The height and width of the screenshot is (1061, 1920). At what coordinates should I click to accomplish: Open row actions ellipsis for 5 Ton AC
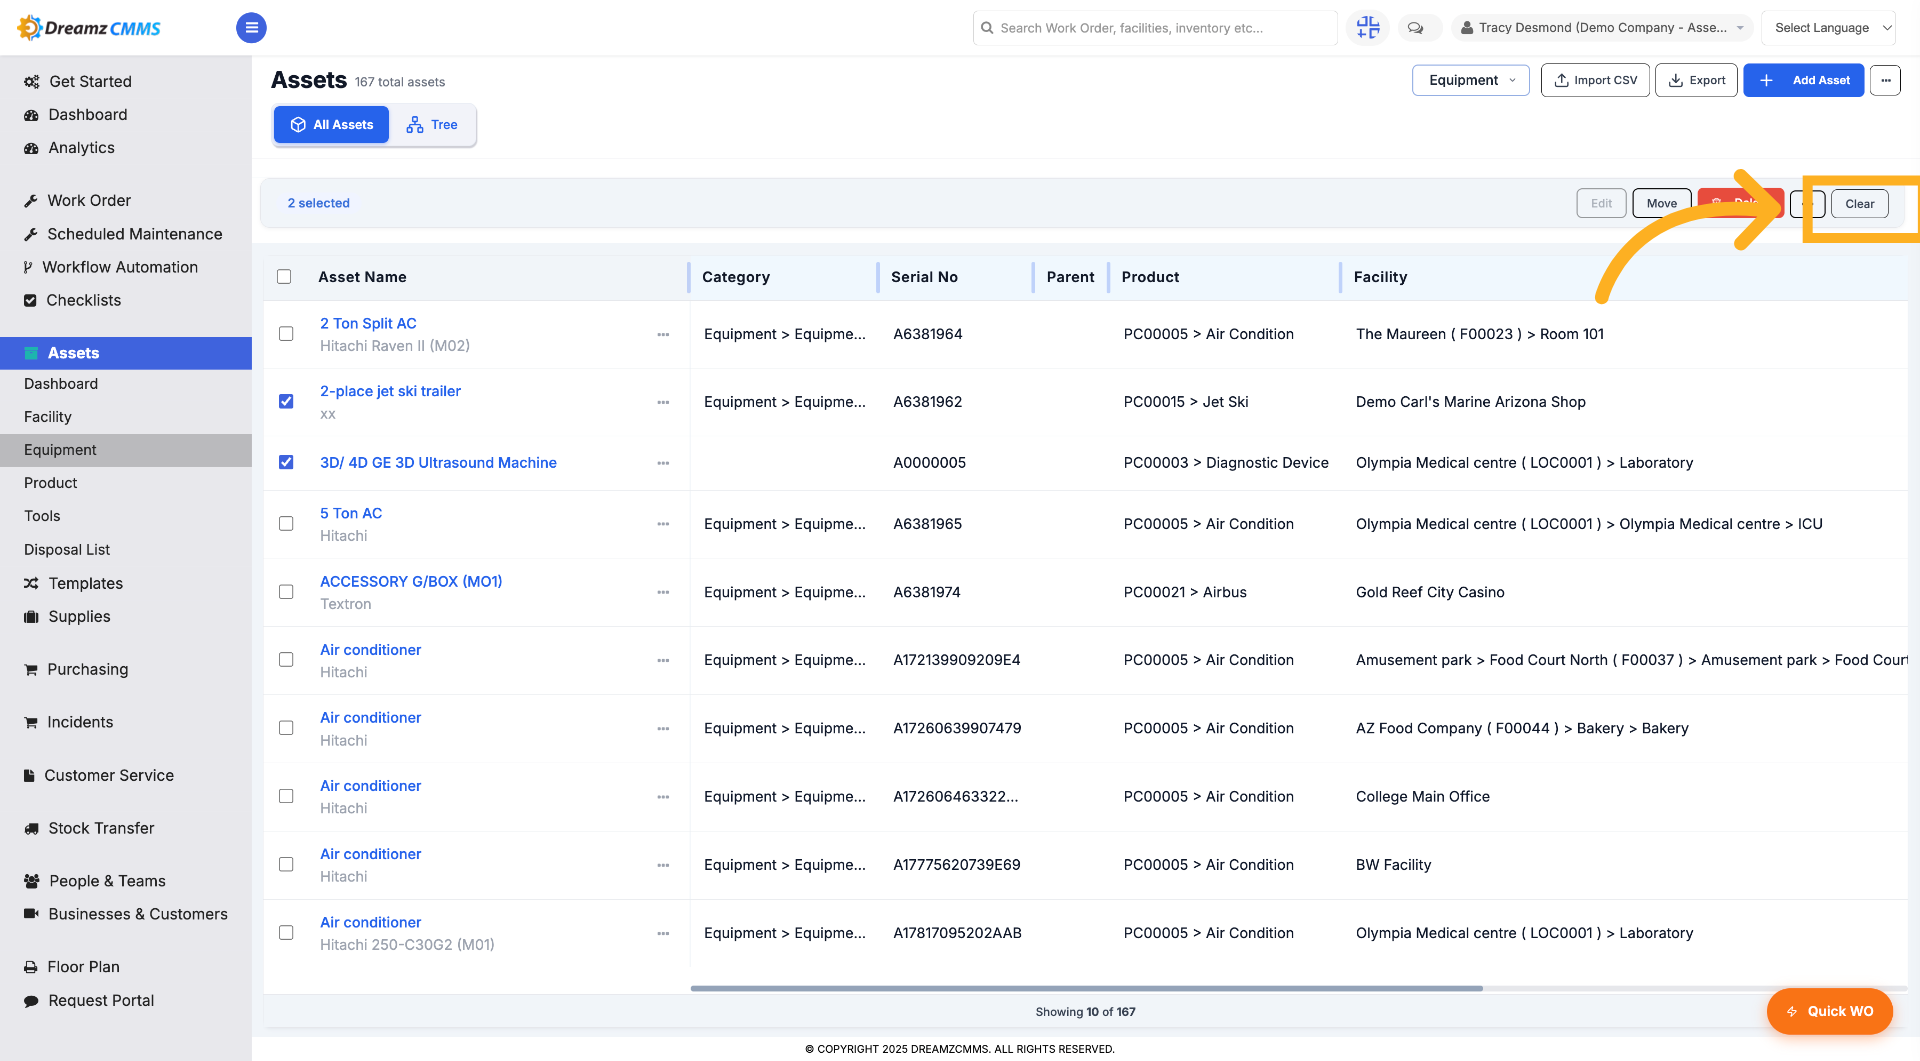coord(663,524)
